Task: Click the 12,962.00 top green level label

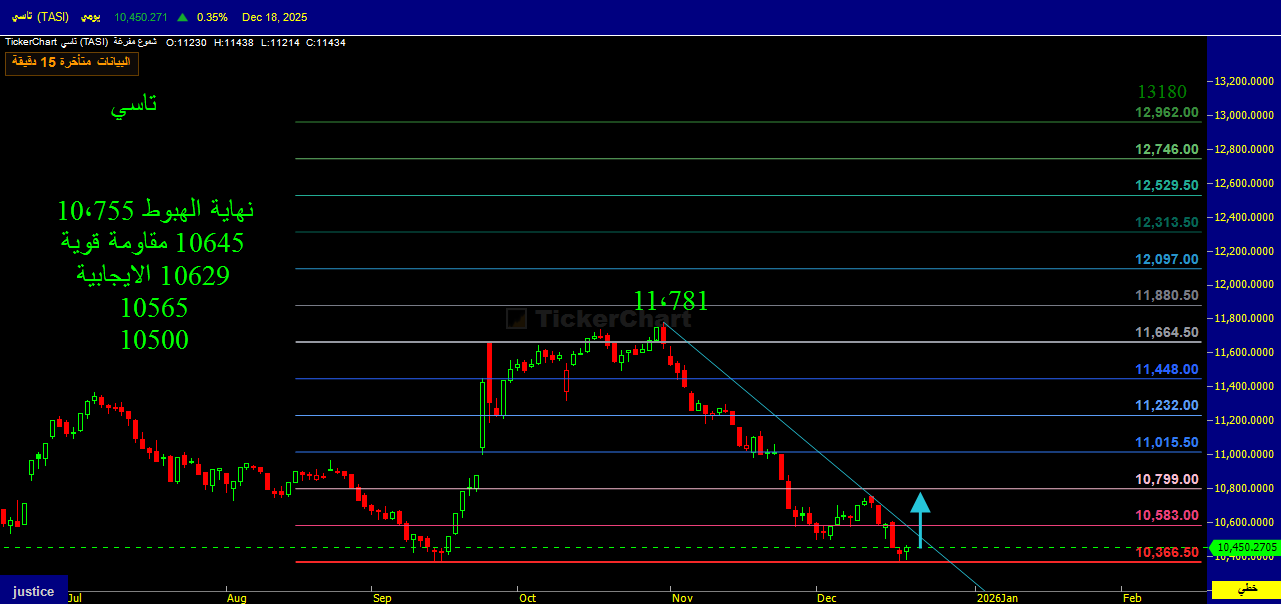Action: pyautogui.click(x=1167, y=112)
